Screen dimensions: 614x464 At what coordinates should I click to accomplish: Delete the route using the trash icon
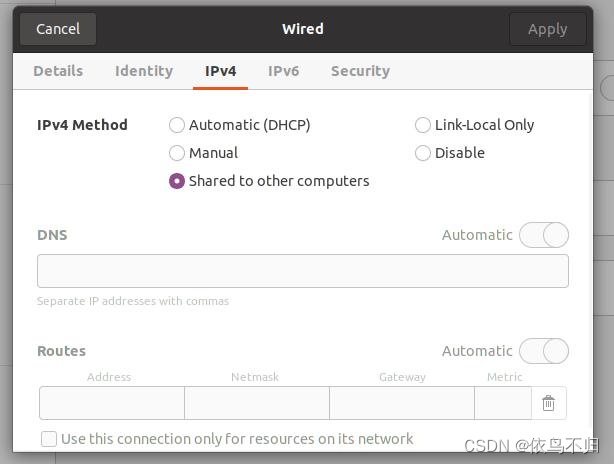point(548,403)
